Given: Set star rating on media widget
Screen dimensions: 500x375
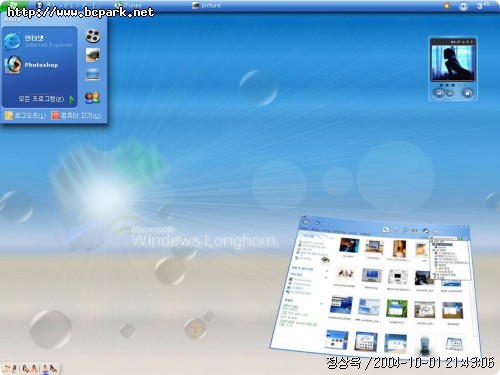Looking at the screenshot, I should (453, 85).
